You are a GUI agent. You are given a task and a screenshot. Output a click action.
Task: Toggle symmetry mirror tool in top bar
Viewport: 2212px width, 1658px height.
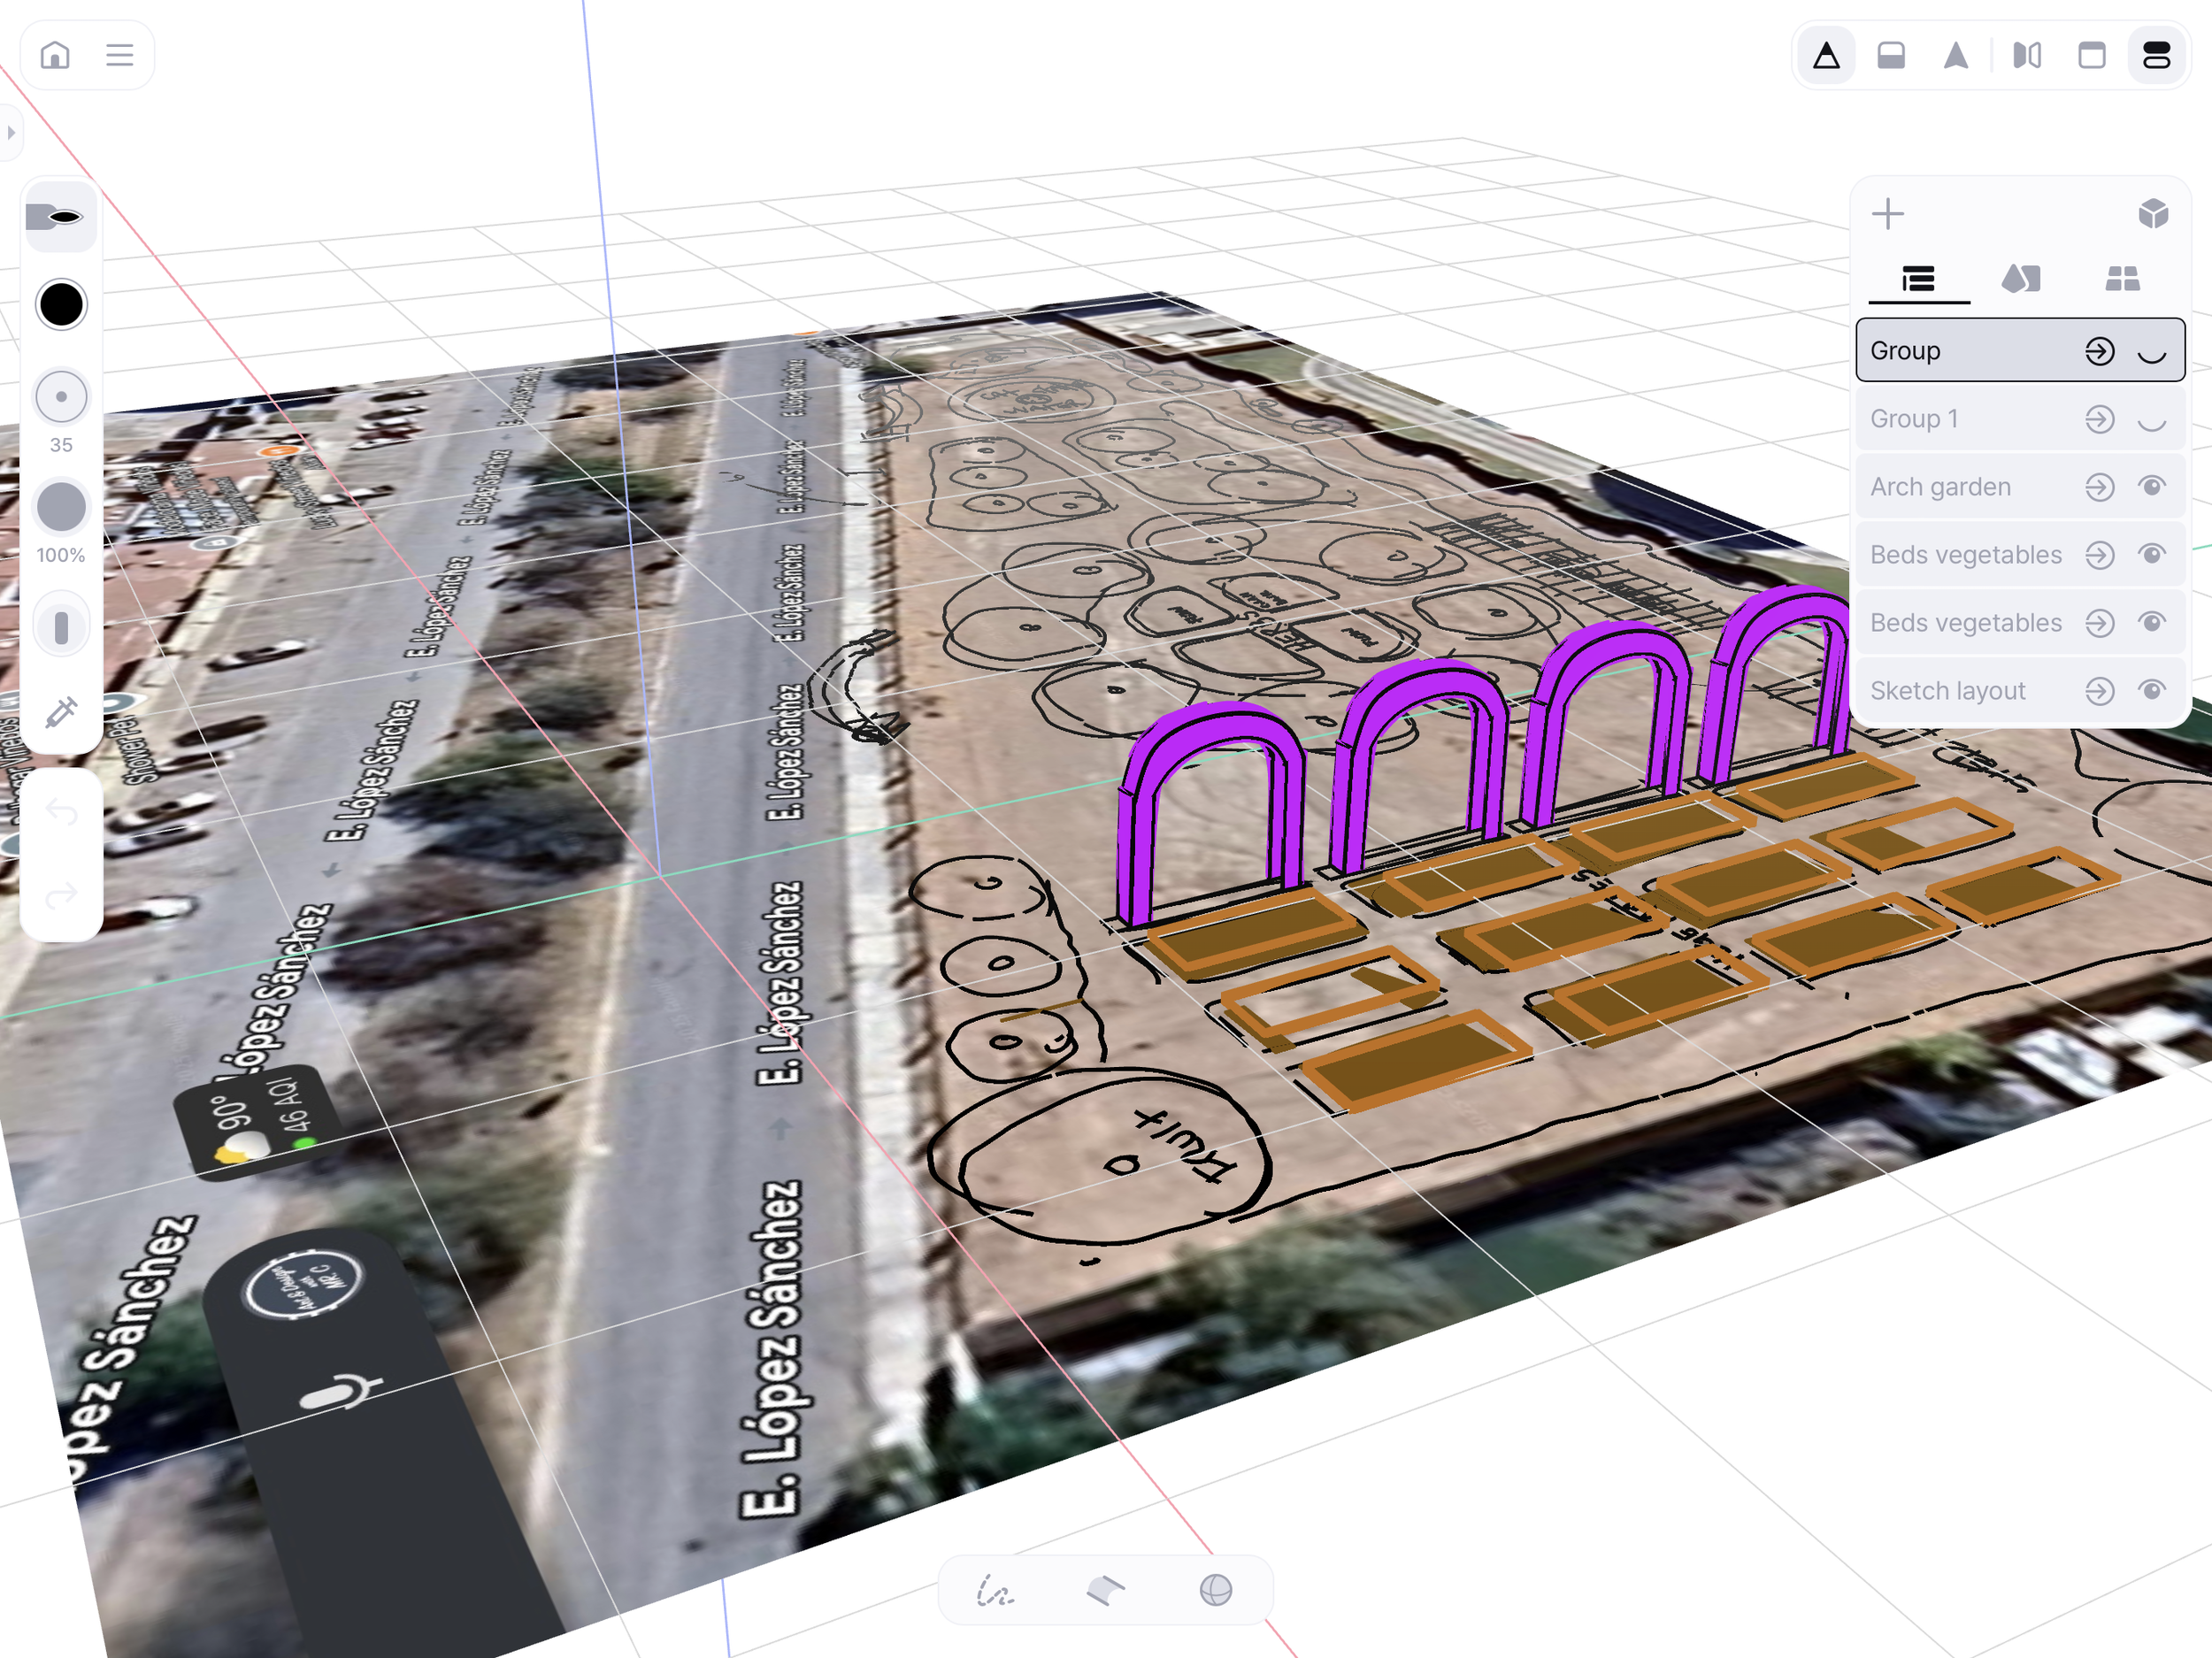pyautogui.click(x=2027, y=55)
